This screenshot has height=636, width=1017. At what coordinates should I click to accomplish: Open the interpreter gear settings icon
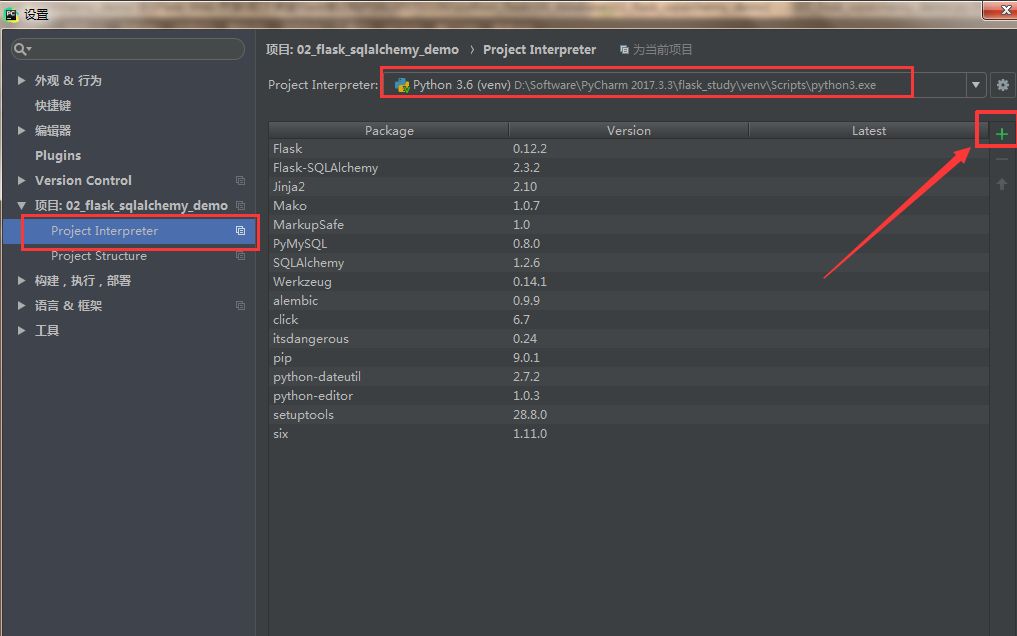pyautogui.click(x=1003, y=85)
